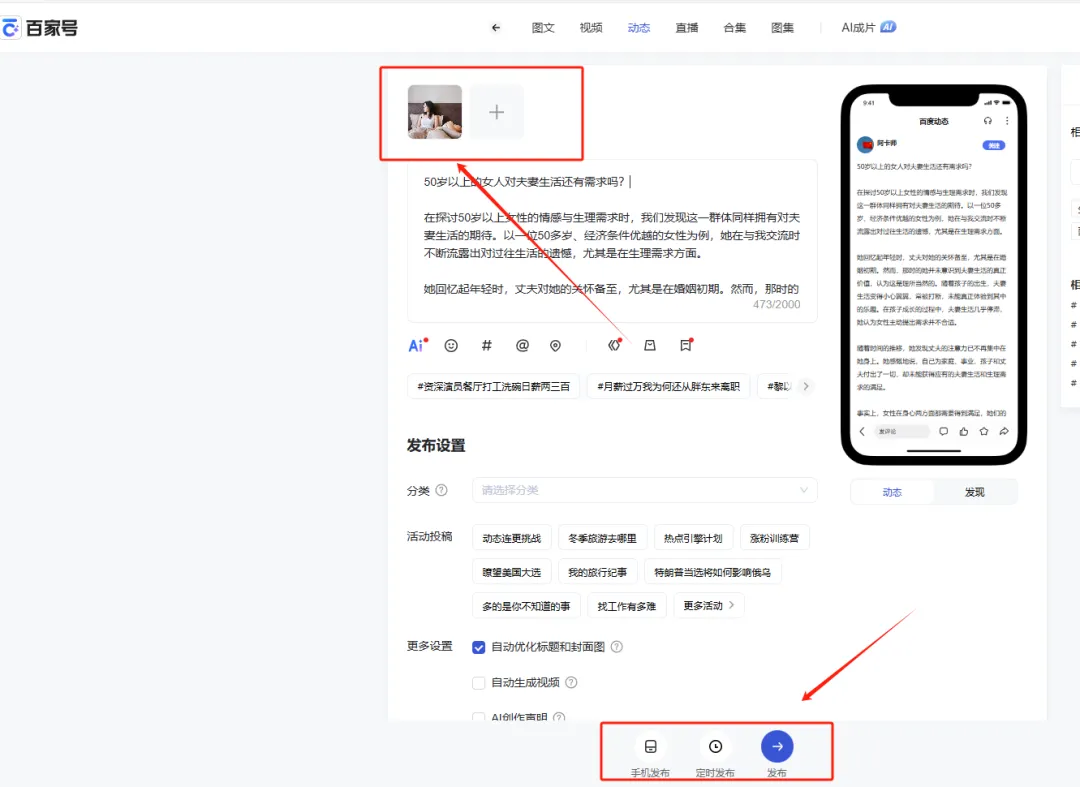Image resolution: width=1080 pixels, height=787 pixels.
Task: Open the AI writing assistant icon
Action: click(x=417, y=345)
